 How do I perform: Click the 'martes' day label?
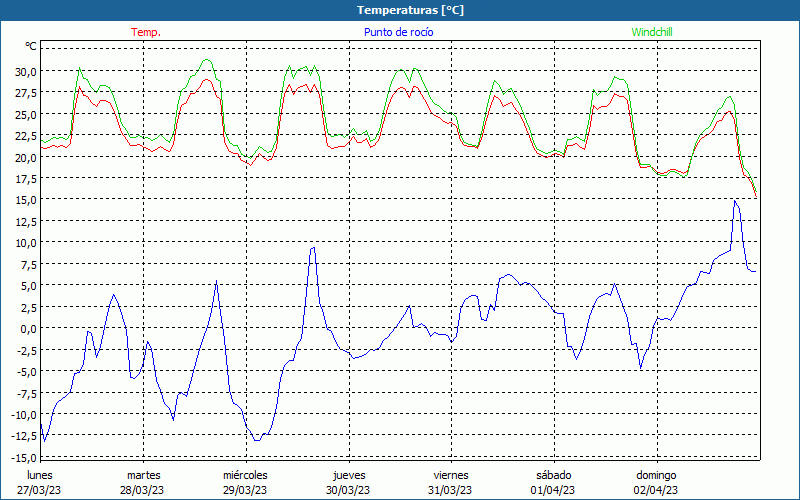(144, 475)
